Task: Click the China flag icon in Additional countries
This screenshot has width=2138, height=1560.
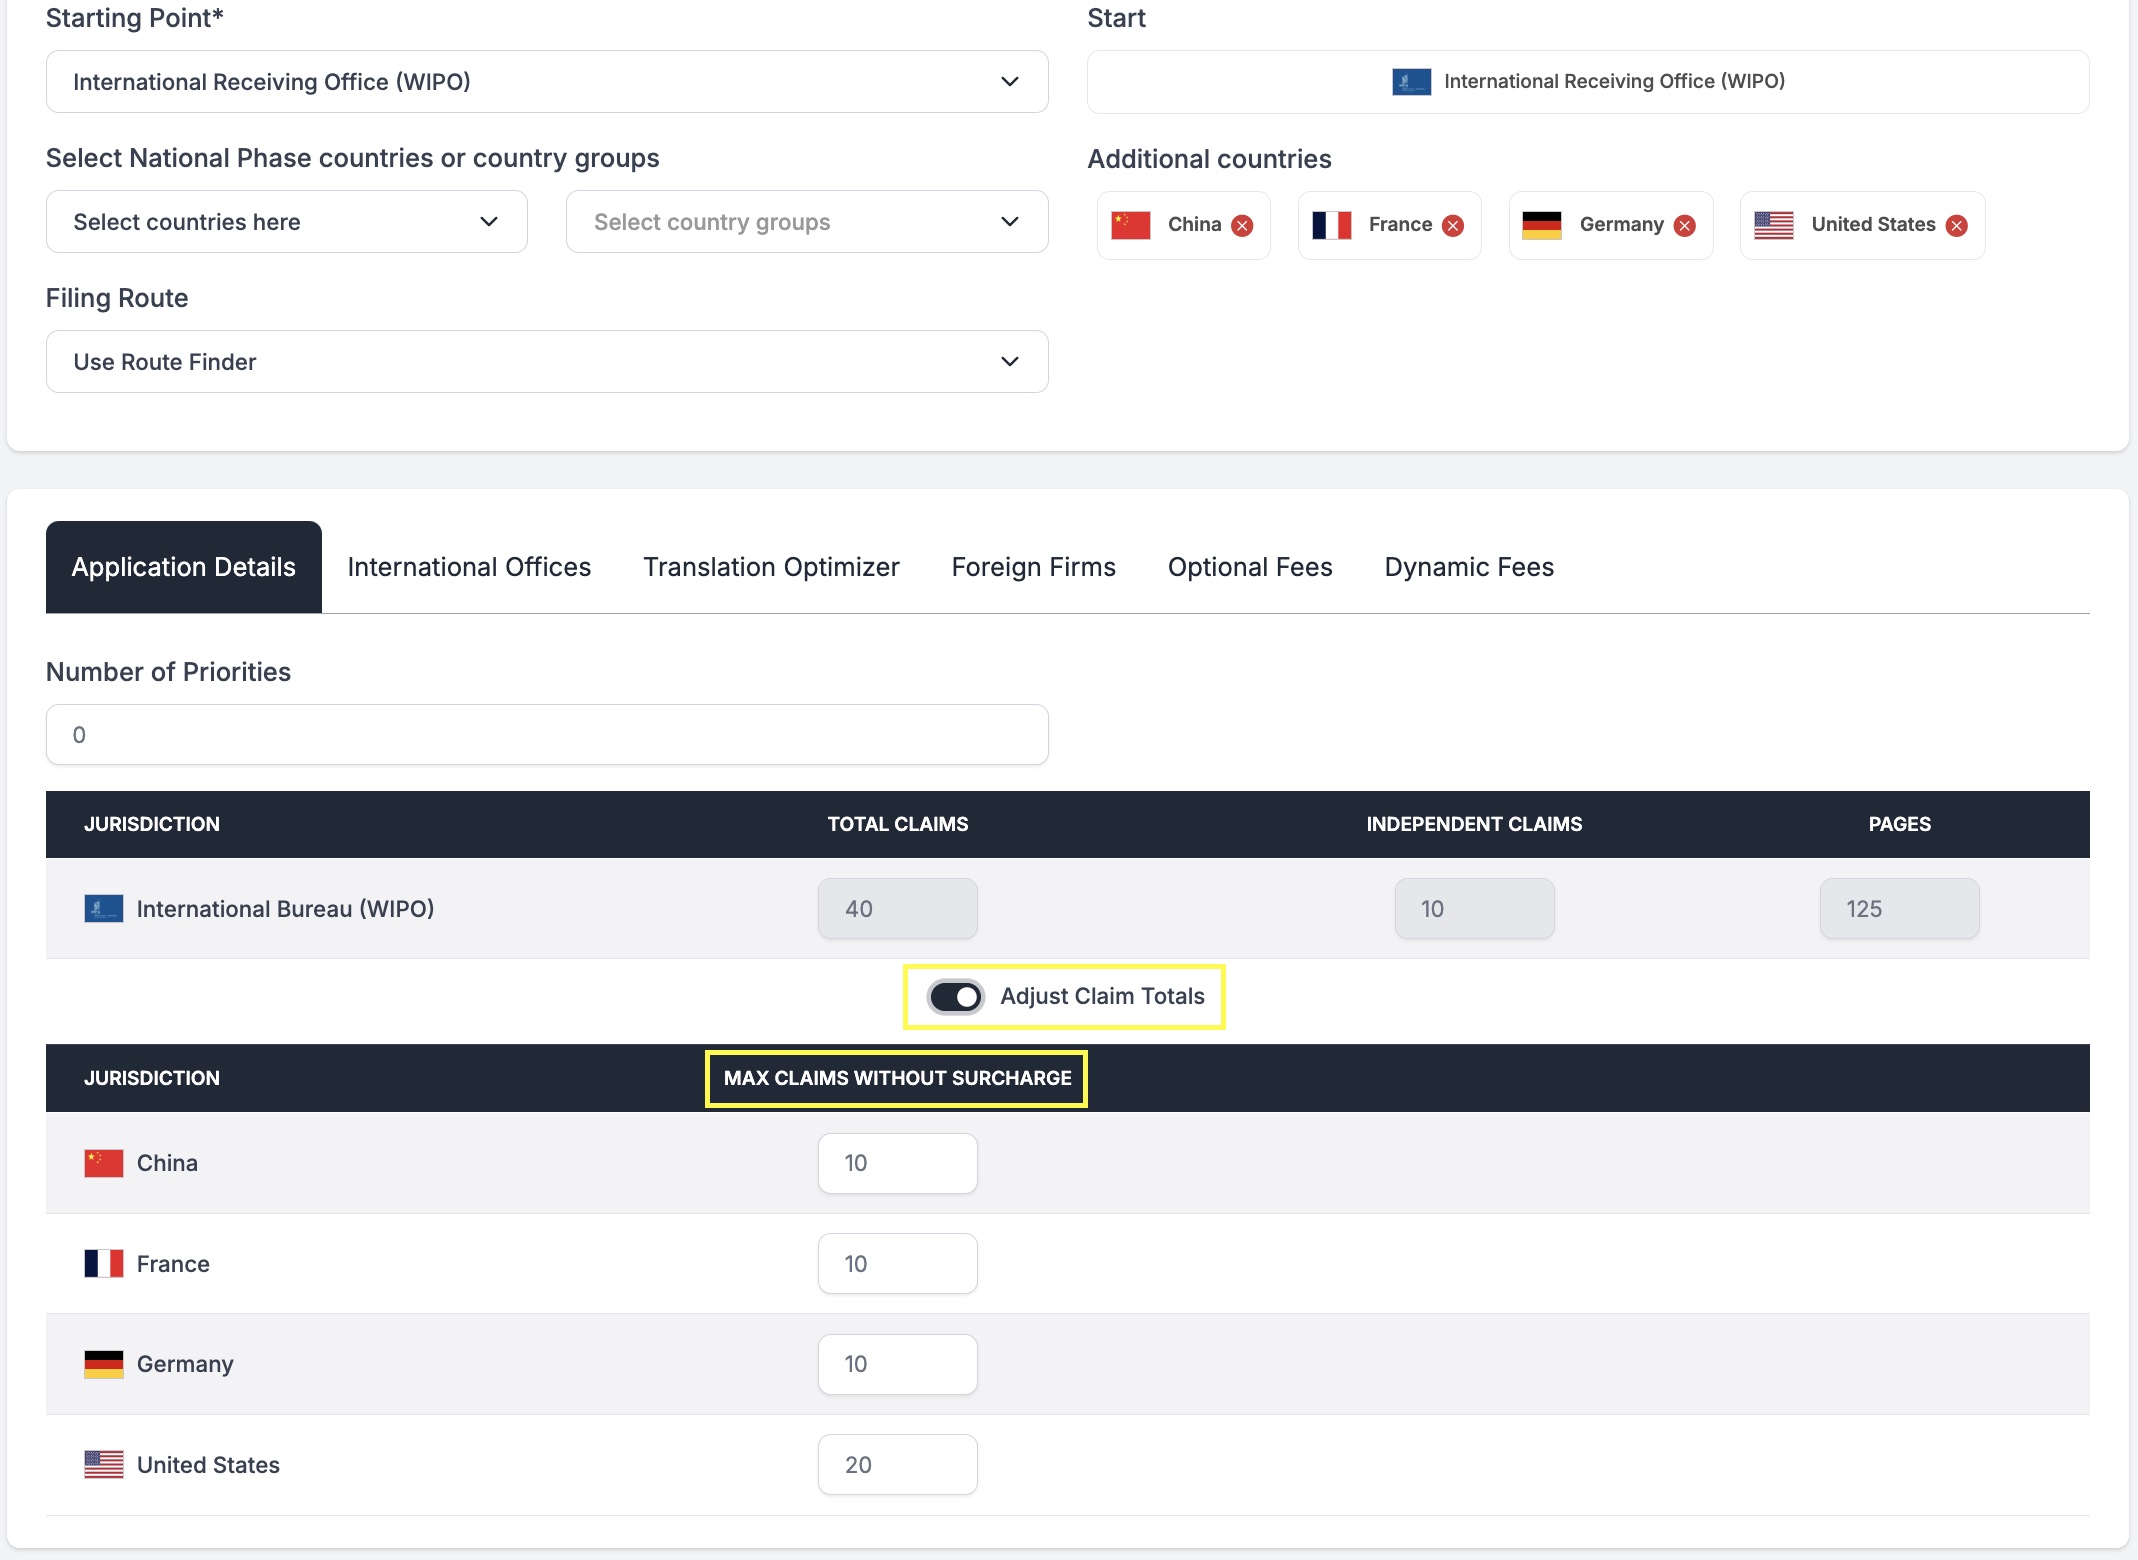Action: click(x=1130, y=225)
